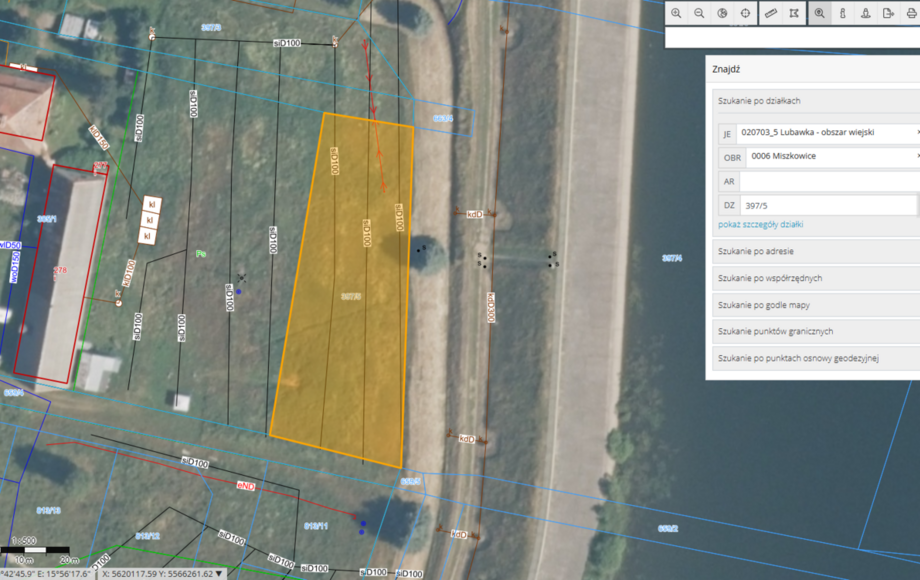The height and width of the screenshot is (580, 920).
Task: Open the X/Y coordinate system dropdown arrow
Action: tap(219, 574)
